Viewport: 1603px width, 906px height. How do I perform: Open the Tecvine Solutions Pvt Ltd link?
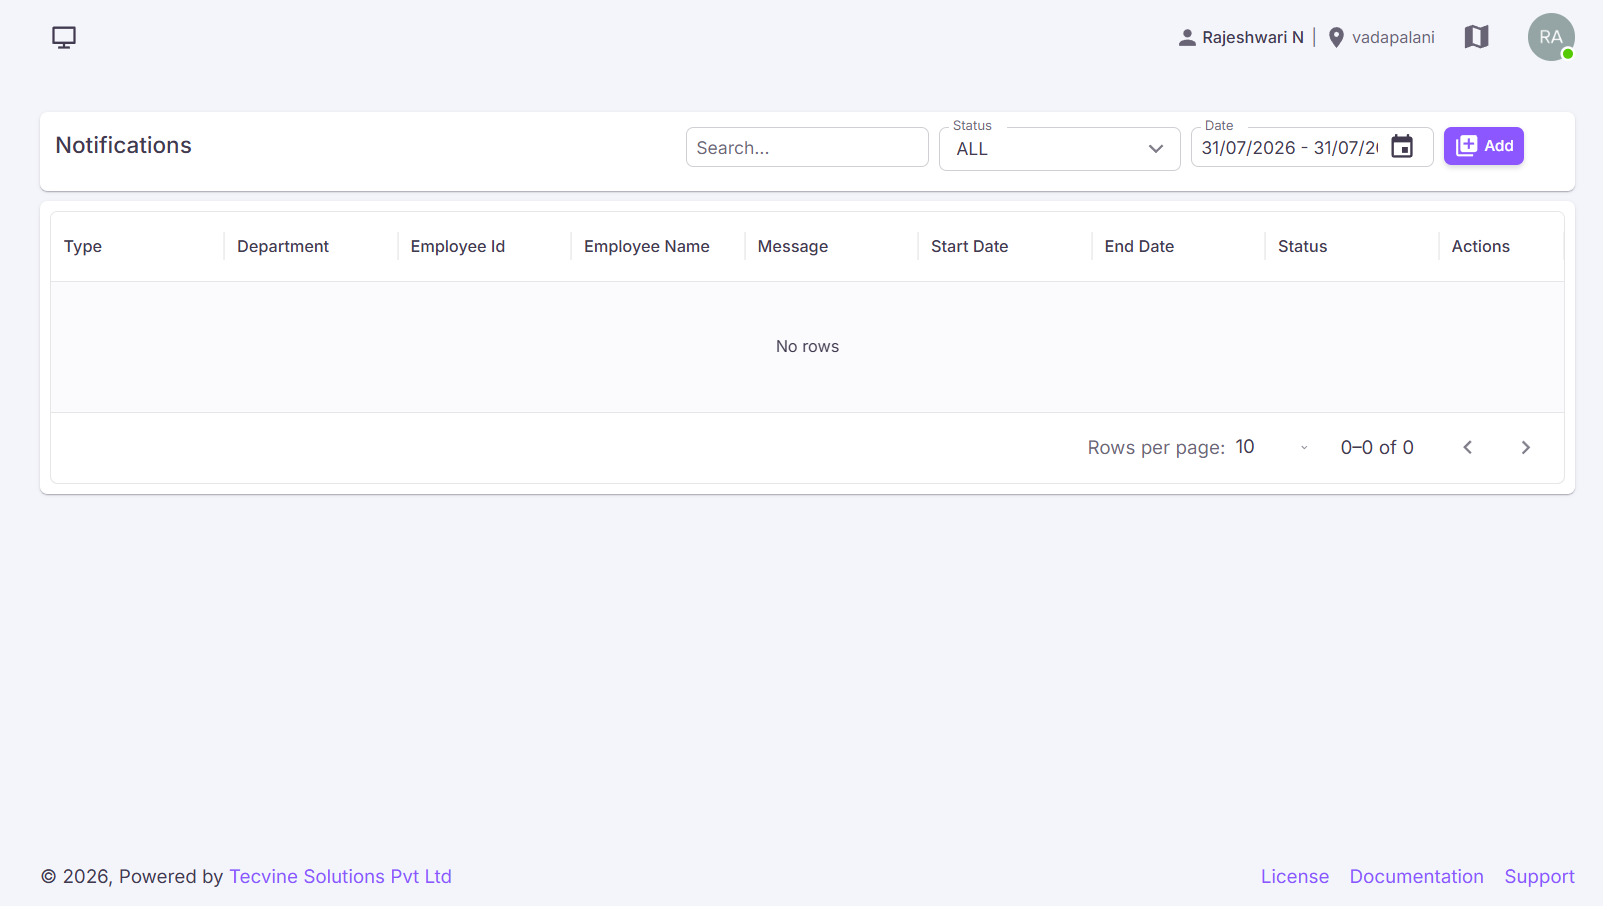coord(340,877)
